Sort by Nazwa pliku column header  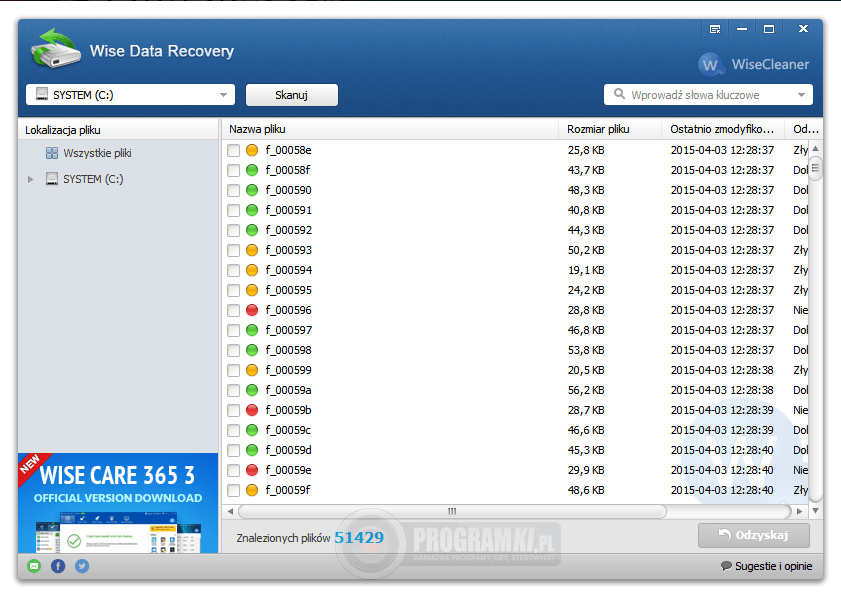(390, 129)
